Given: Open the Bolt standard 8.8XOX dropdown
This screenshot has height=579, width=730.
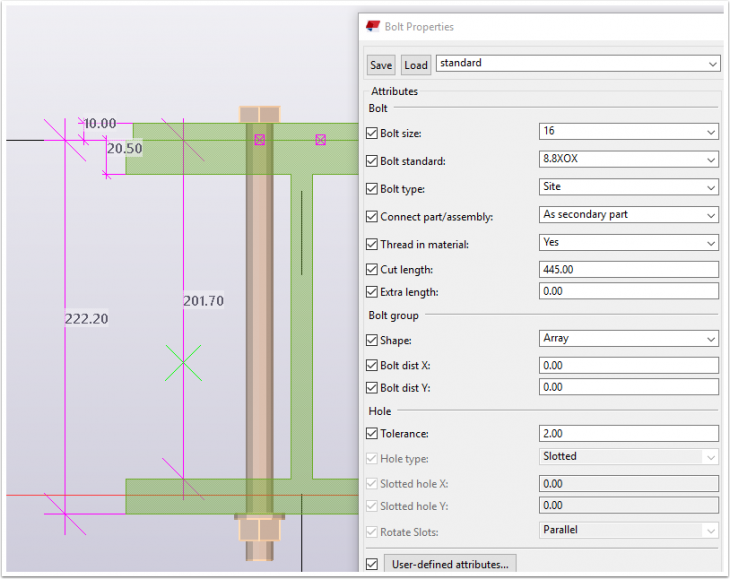Looking at the screenshot, I should [627, 159].
